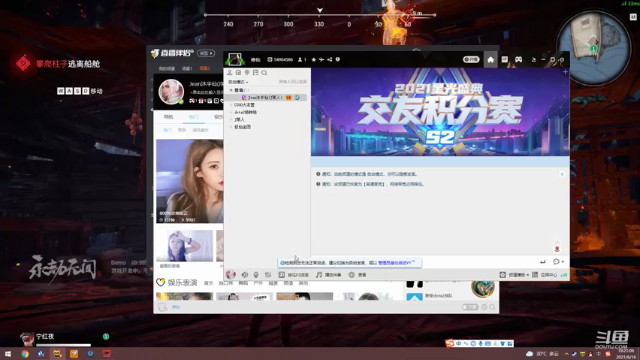640x360 pixels.
Task: Favorite the channel with star icon
Action: point(313,60)
